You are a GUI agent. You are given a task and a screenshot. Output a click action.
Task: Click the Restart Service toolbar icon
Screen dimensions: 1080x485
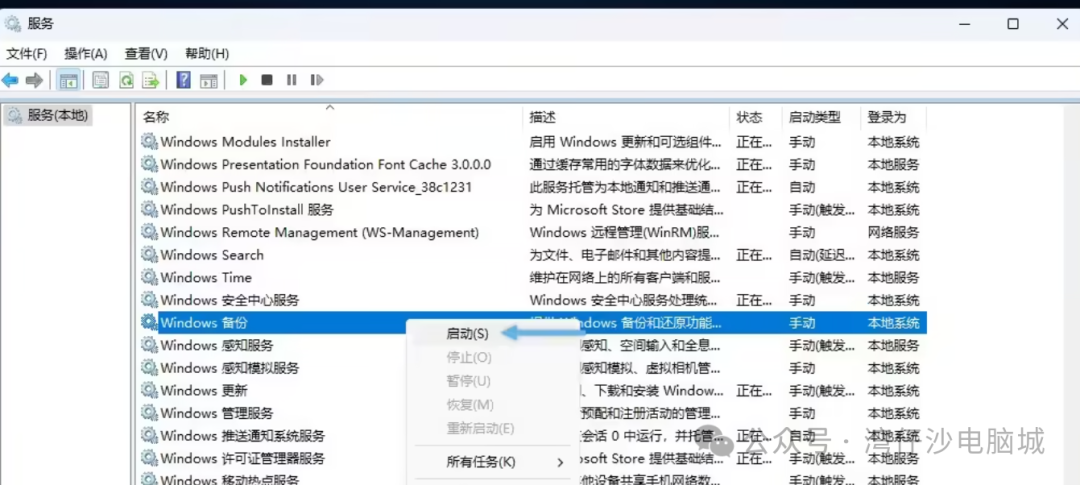point(317,80)
